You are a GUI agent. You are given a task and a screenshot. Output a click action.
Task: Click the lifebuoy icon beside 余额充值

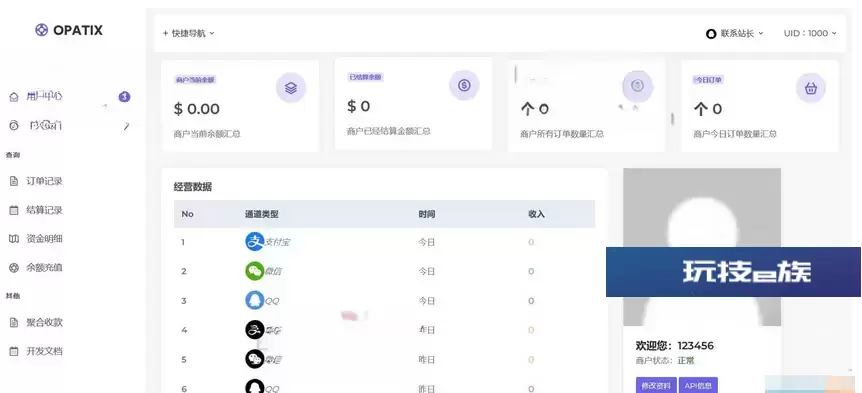(x=14, y=268)
